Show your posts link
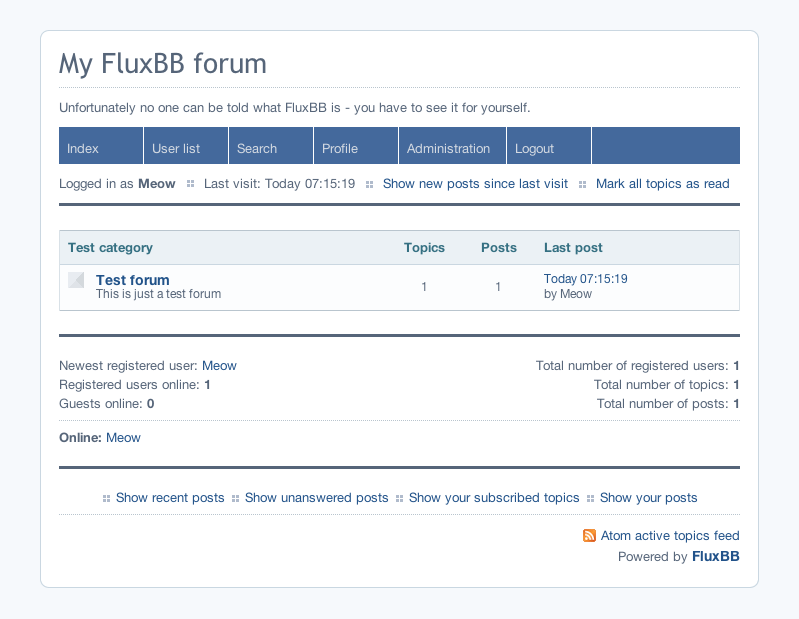Viewport: 799px width, 619px height. pyautogui.click(x=648, y=498)
